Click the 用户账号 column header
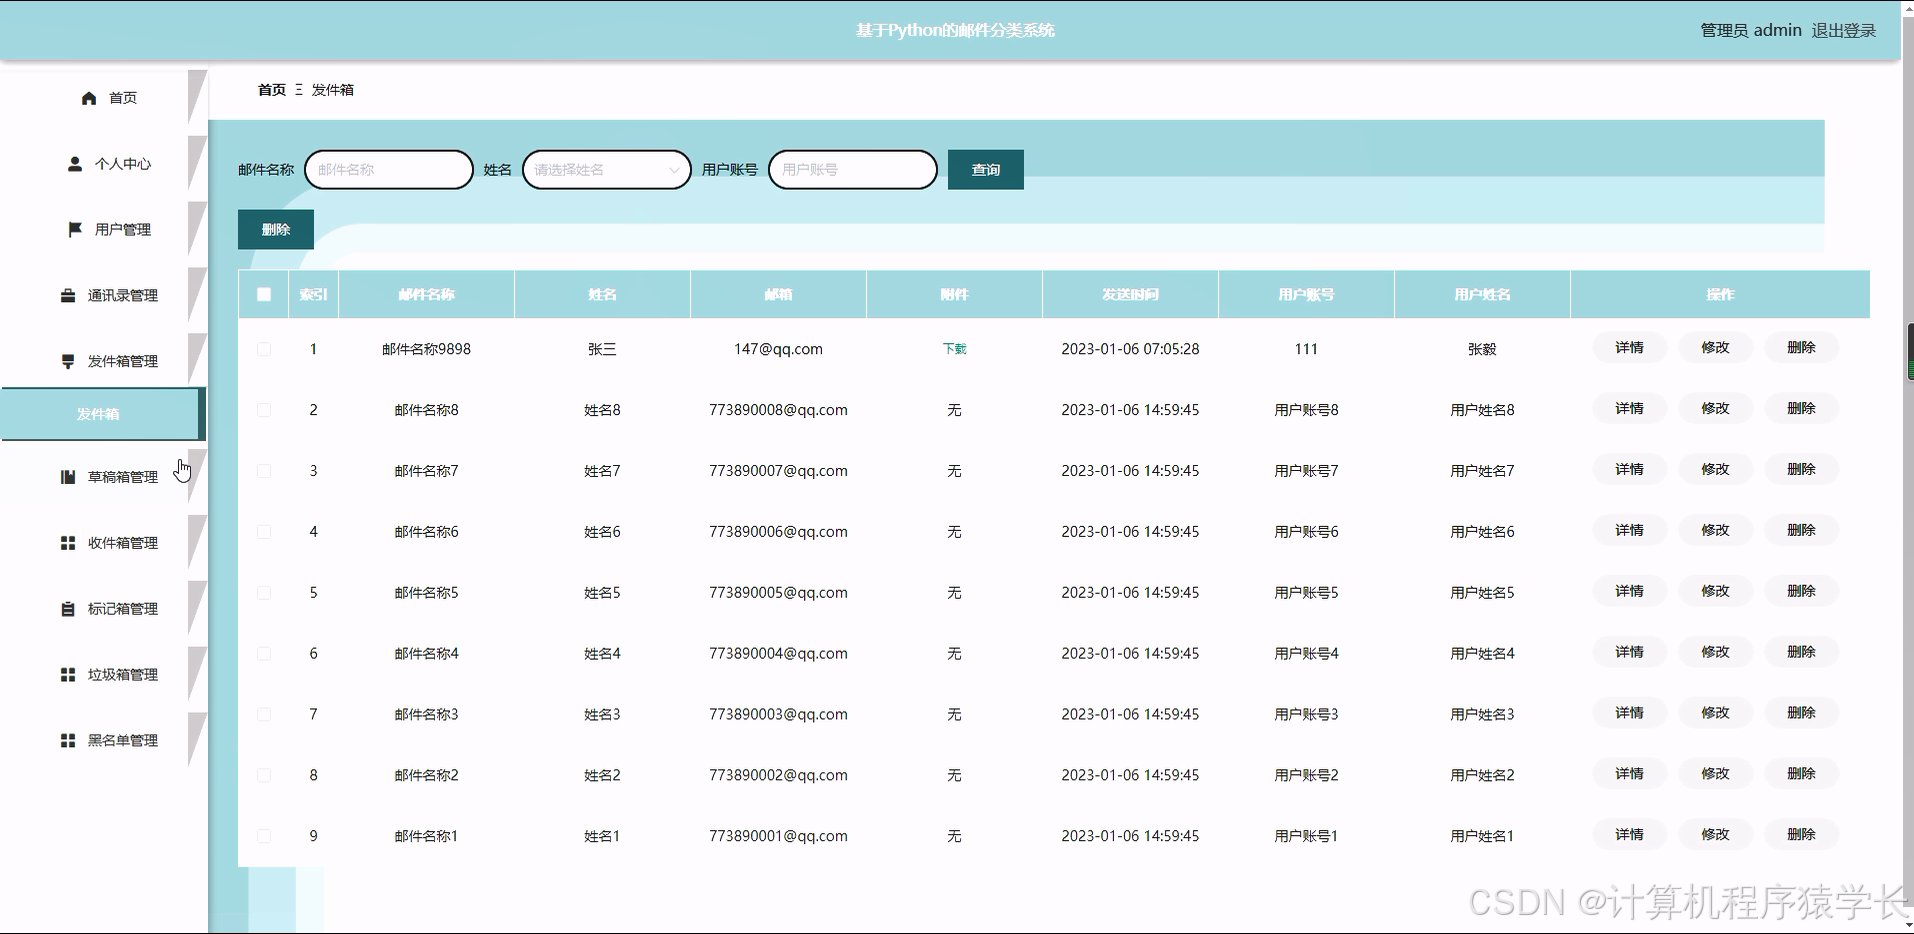This screenshot has height=934, width=1914. coord(1306,295)
